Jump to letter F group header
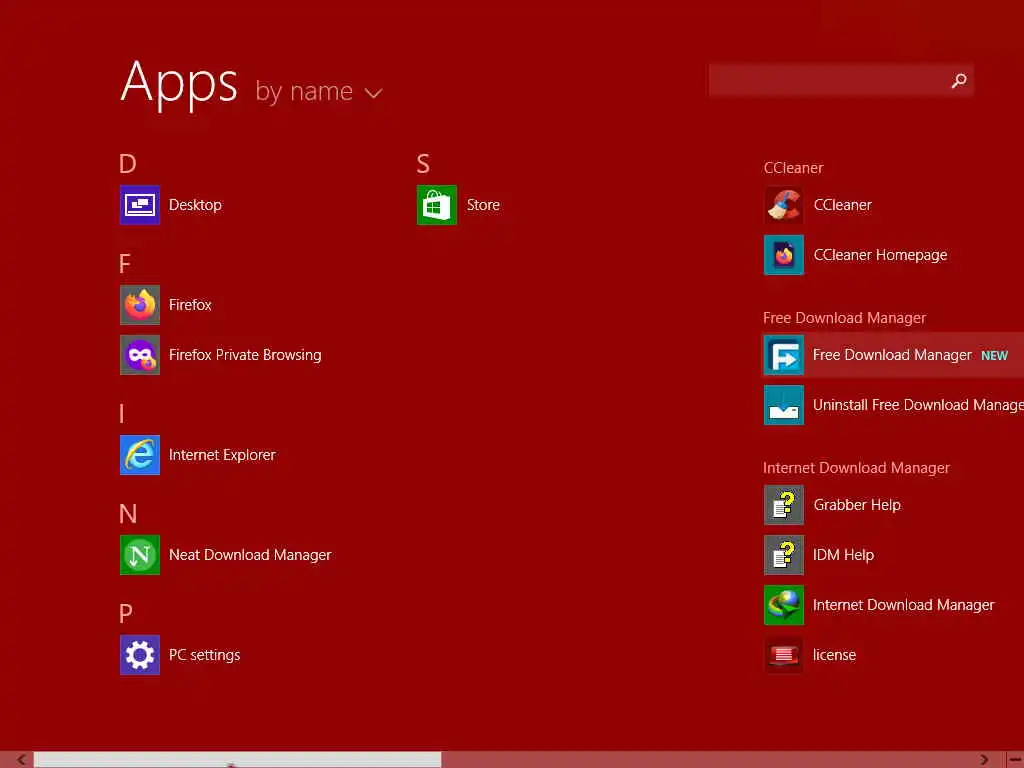 click(125, 264)
